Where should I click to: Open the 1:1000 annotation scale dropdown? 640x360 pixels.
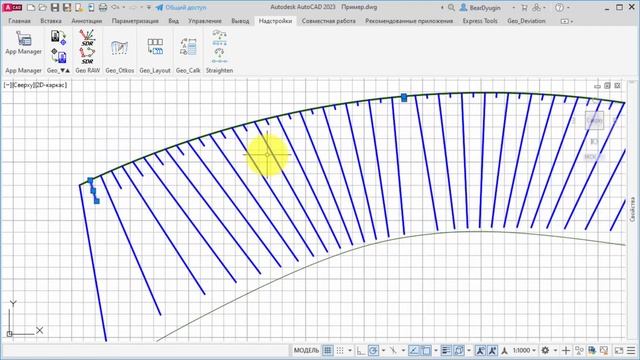click(x=524, y=350)
